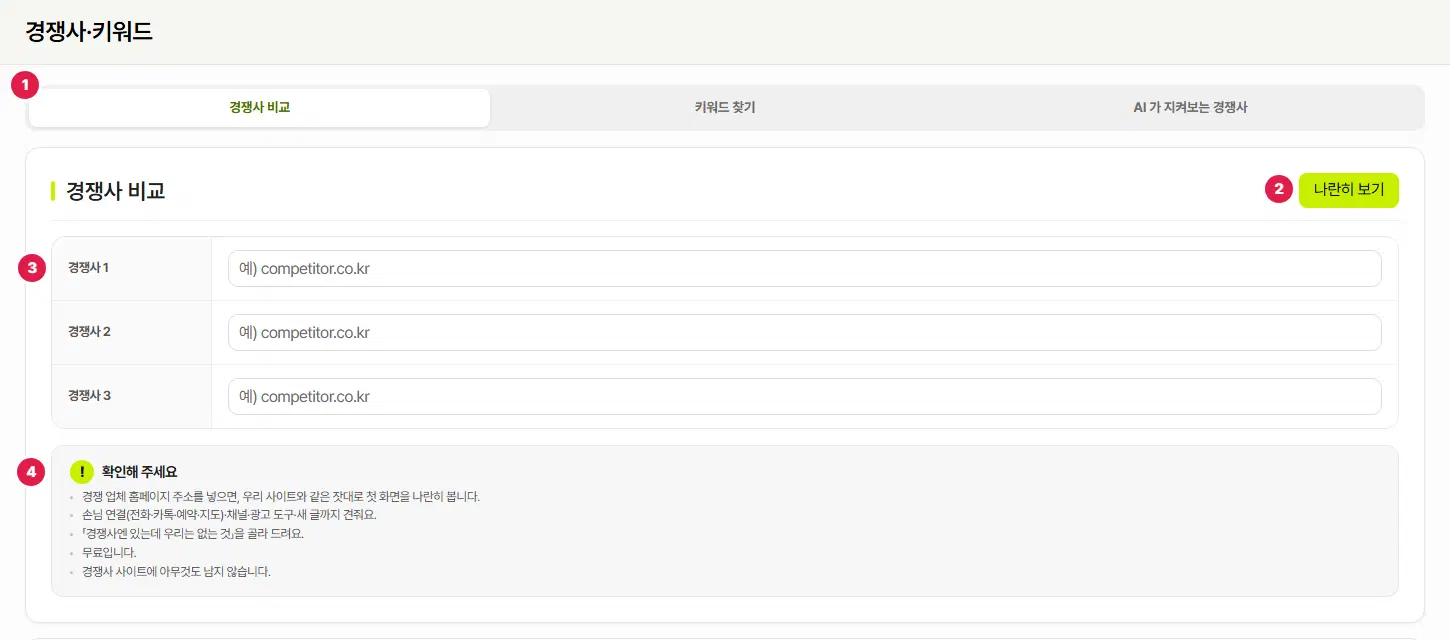Click the 경쟁사 1 row label
Viewport: 1450px width, 640px height.
89,268
